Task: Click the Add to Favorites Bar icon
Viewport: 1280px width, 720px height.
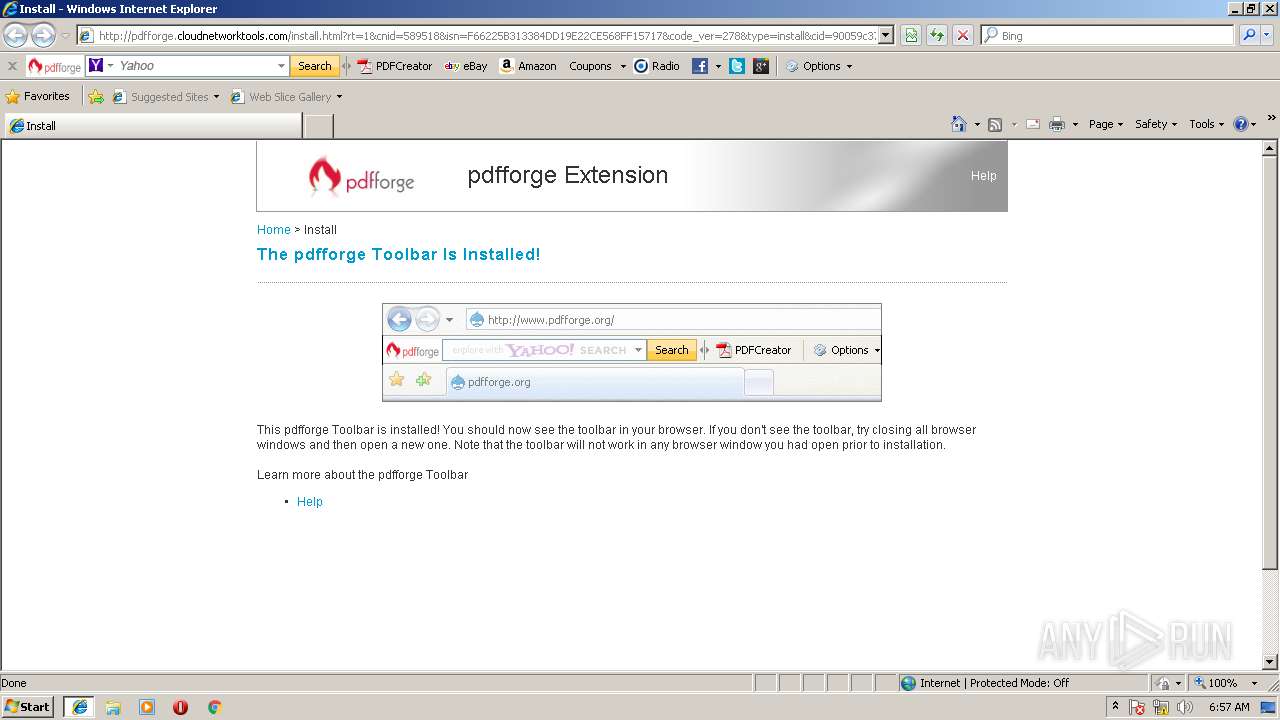Action: tap(96, 97)
